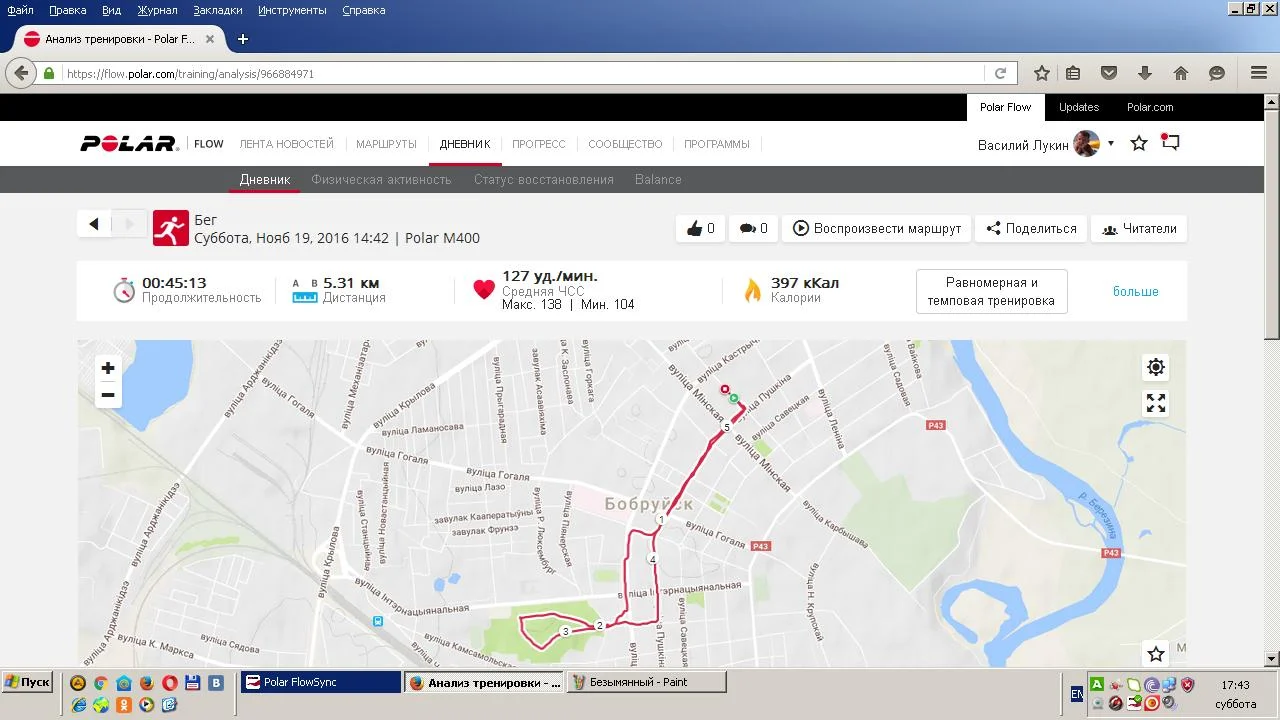This screenshot has width=1280, height=720.
Task: Click the Поделиться share button
Action: tap(1031, 228)
